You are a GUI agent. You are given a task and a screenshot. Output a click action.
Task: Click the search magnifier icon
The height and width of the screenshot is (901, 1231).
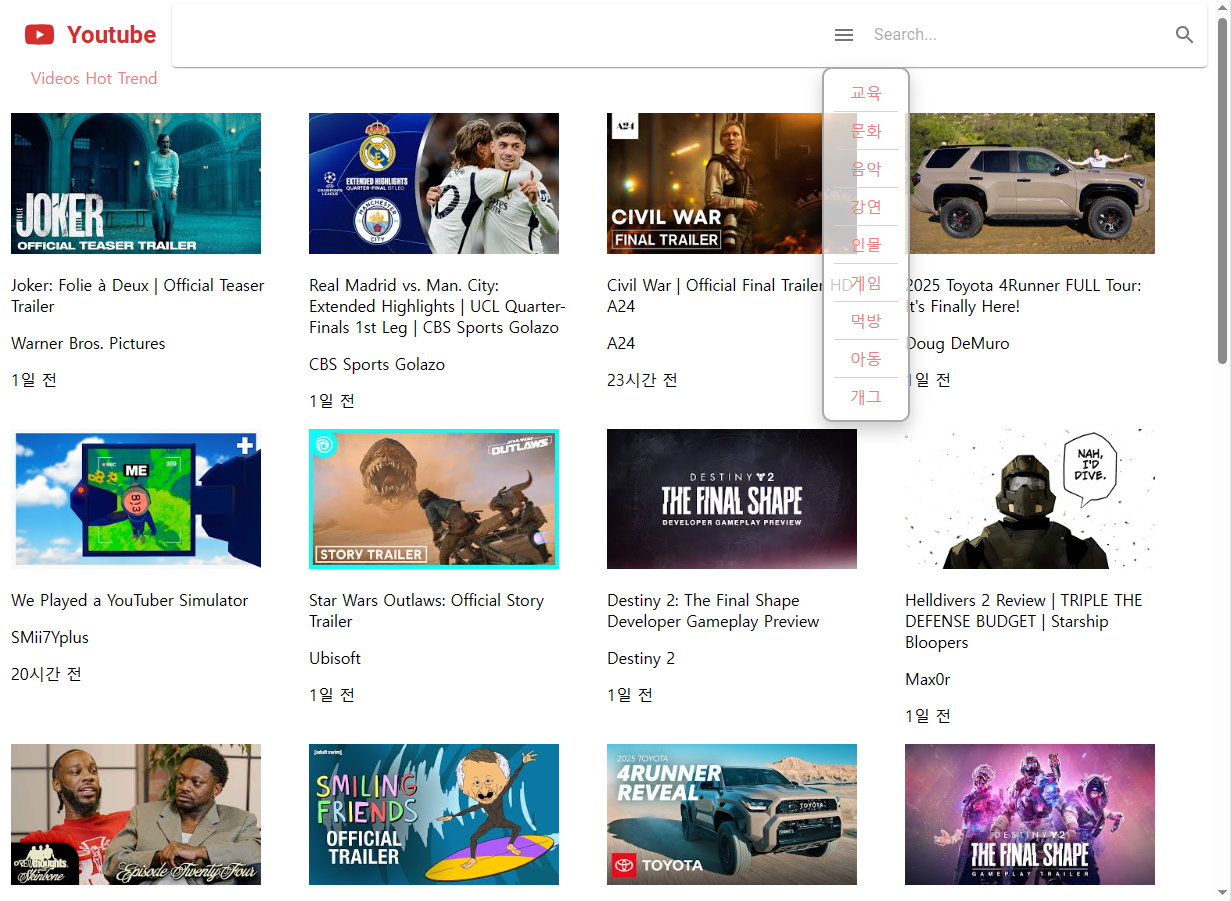click(1185, 35)
